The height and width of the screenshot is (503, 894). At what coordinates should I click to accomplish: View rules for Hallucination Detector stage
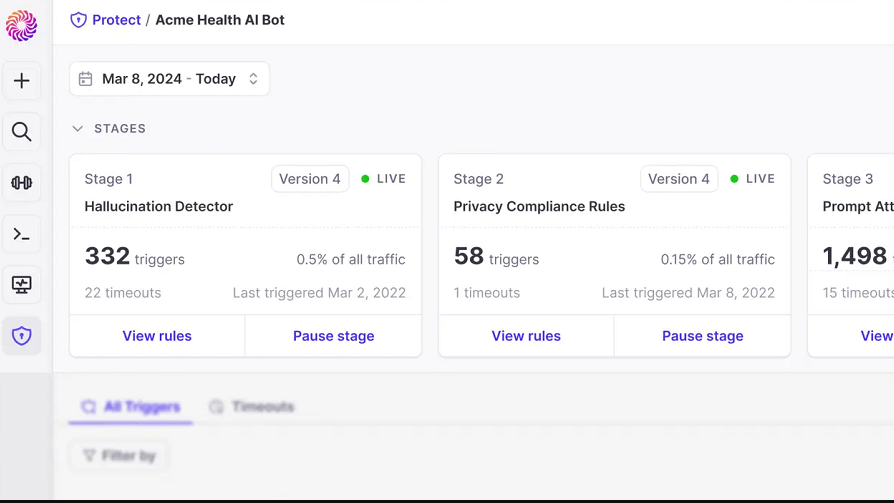coord(157,336)
